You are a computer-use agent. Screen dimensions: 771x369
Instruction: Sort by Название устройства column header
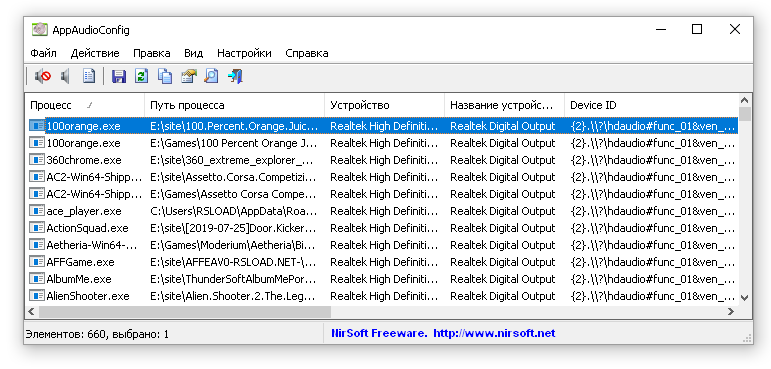tap(504, 105)
